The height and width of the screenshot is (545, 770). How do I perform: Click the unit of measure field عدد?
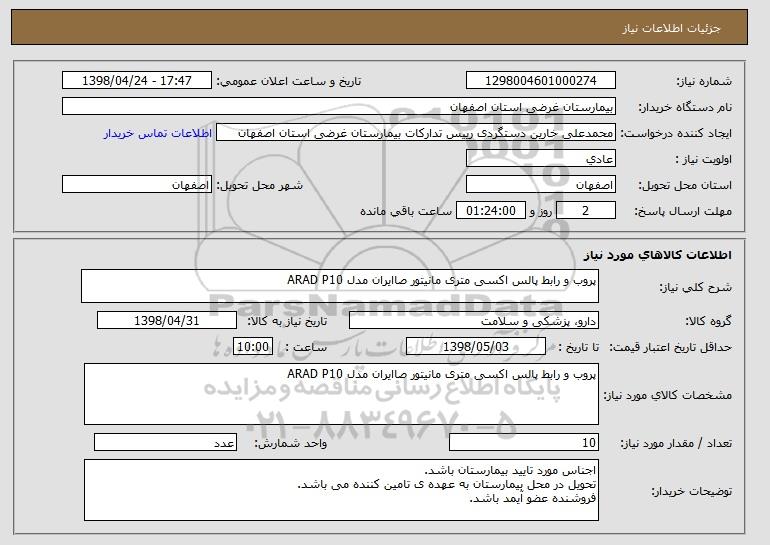165,442
